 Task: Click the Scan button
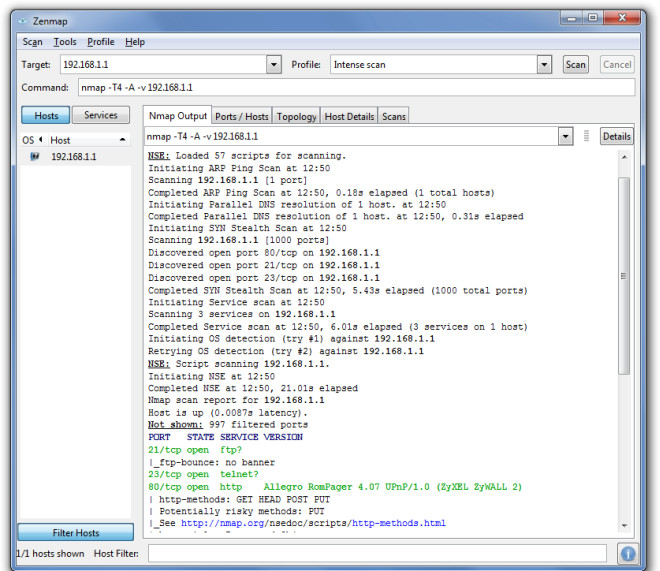point(575,65)
